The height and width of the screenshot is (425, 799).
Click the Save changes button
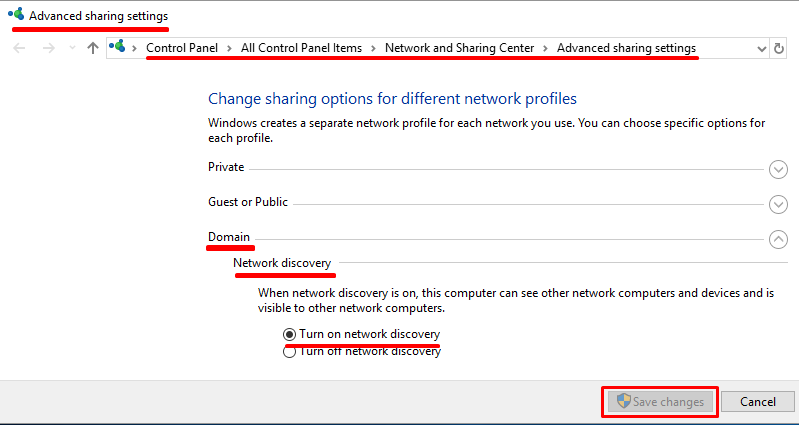659,402
